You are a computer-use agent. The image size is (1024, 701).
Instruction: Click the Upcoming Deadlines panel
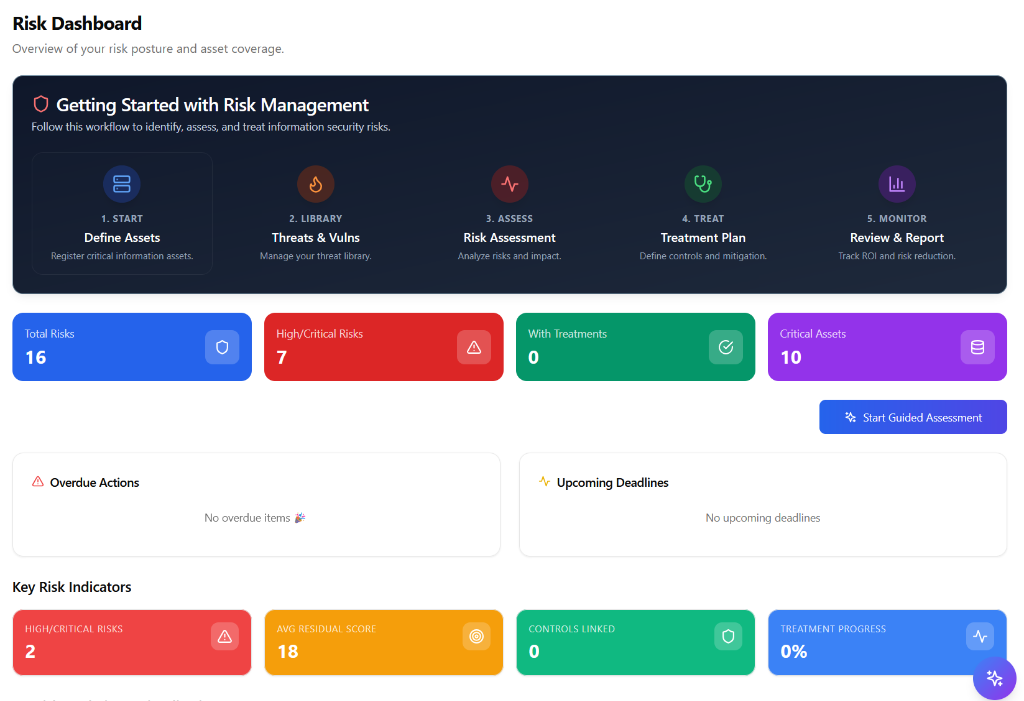point(762,505)
